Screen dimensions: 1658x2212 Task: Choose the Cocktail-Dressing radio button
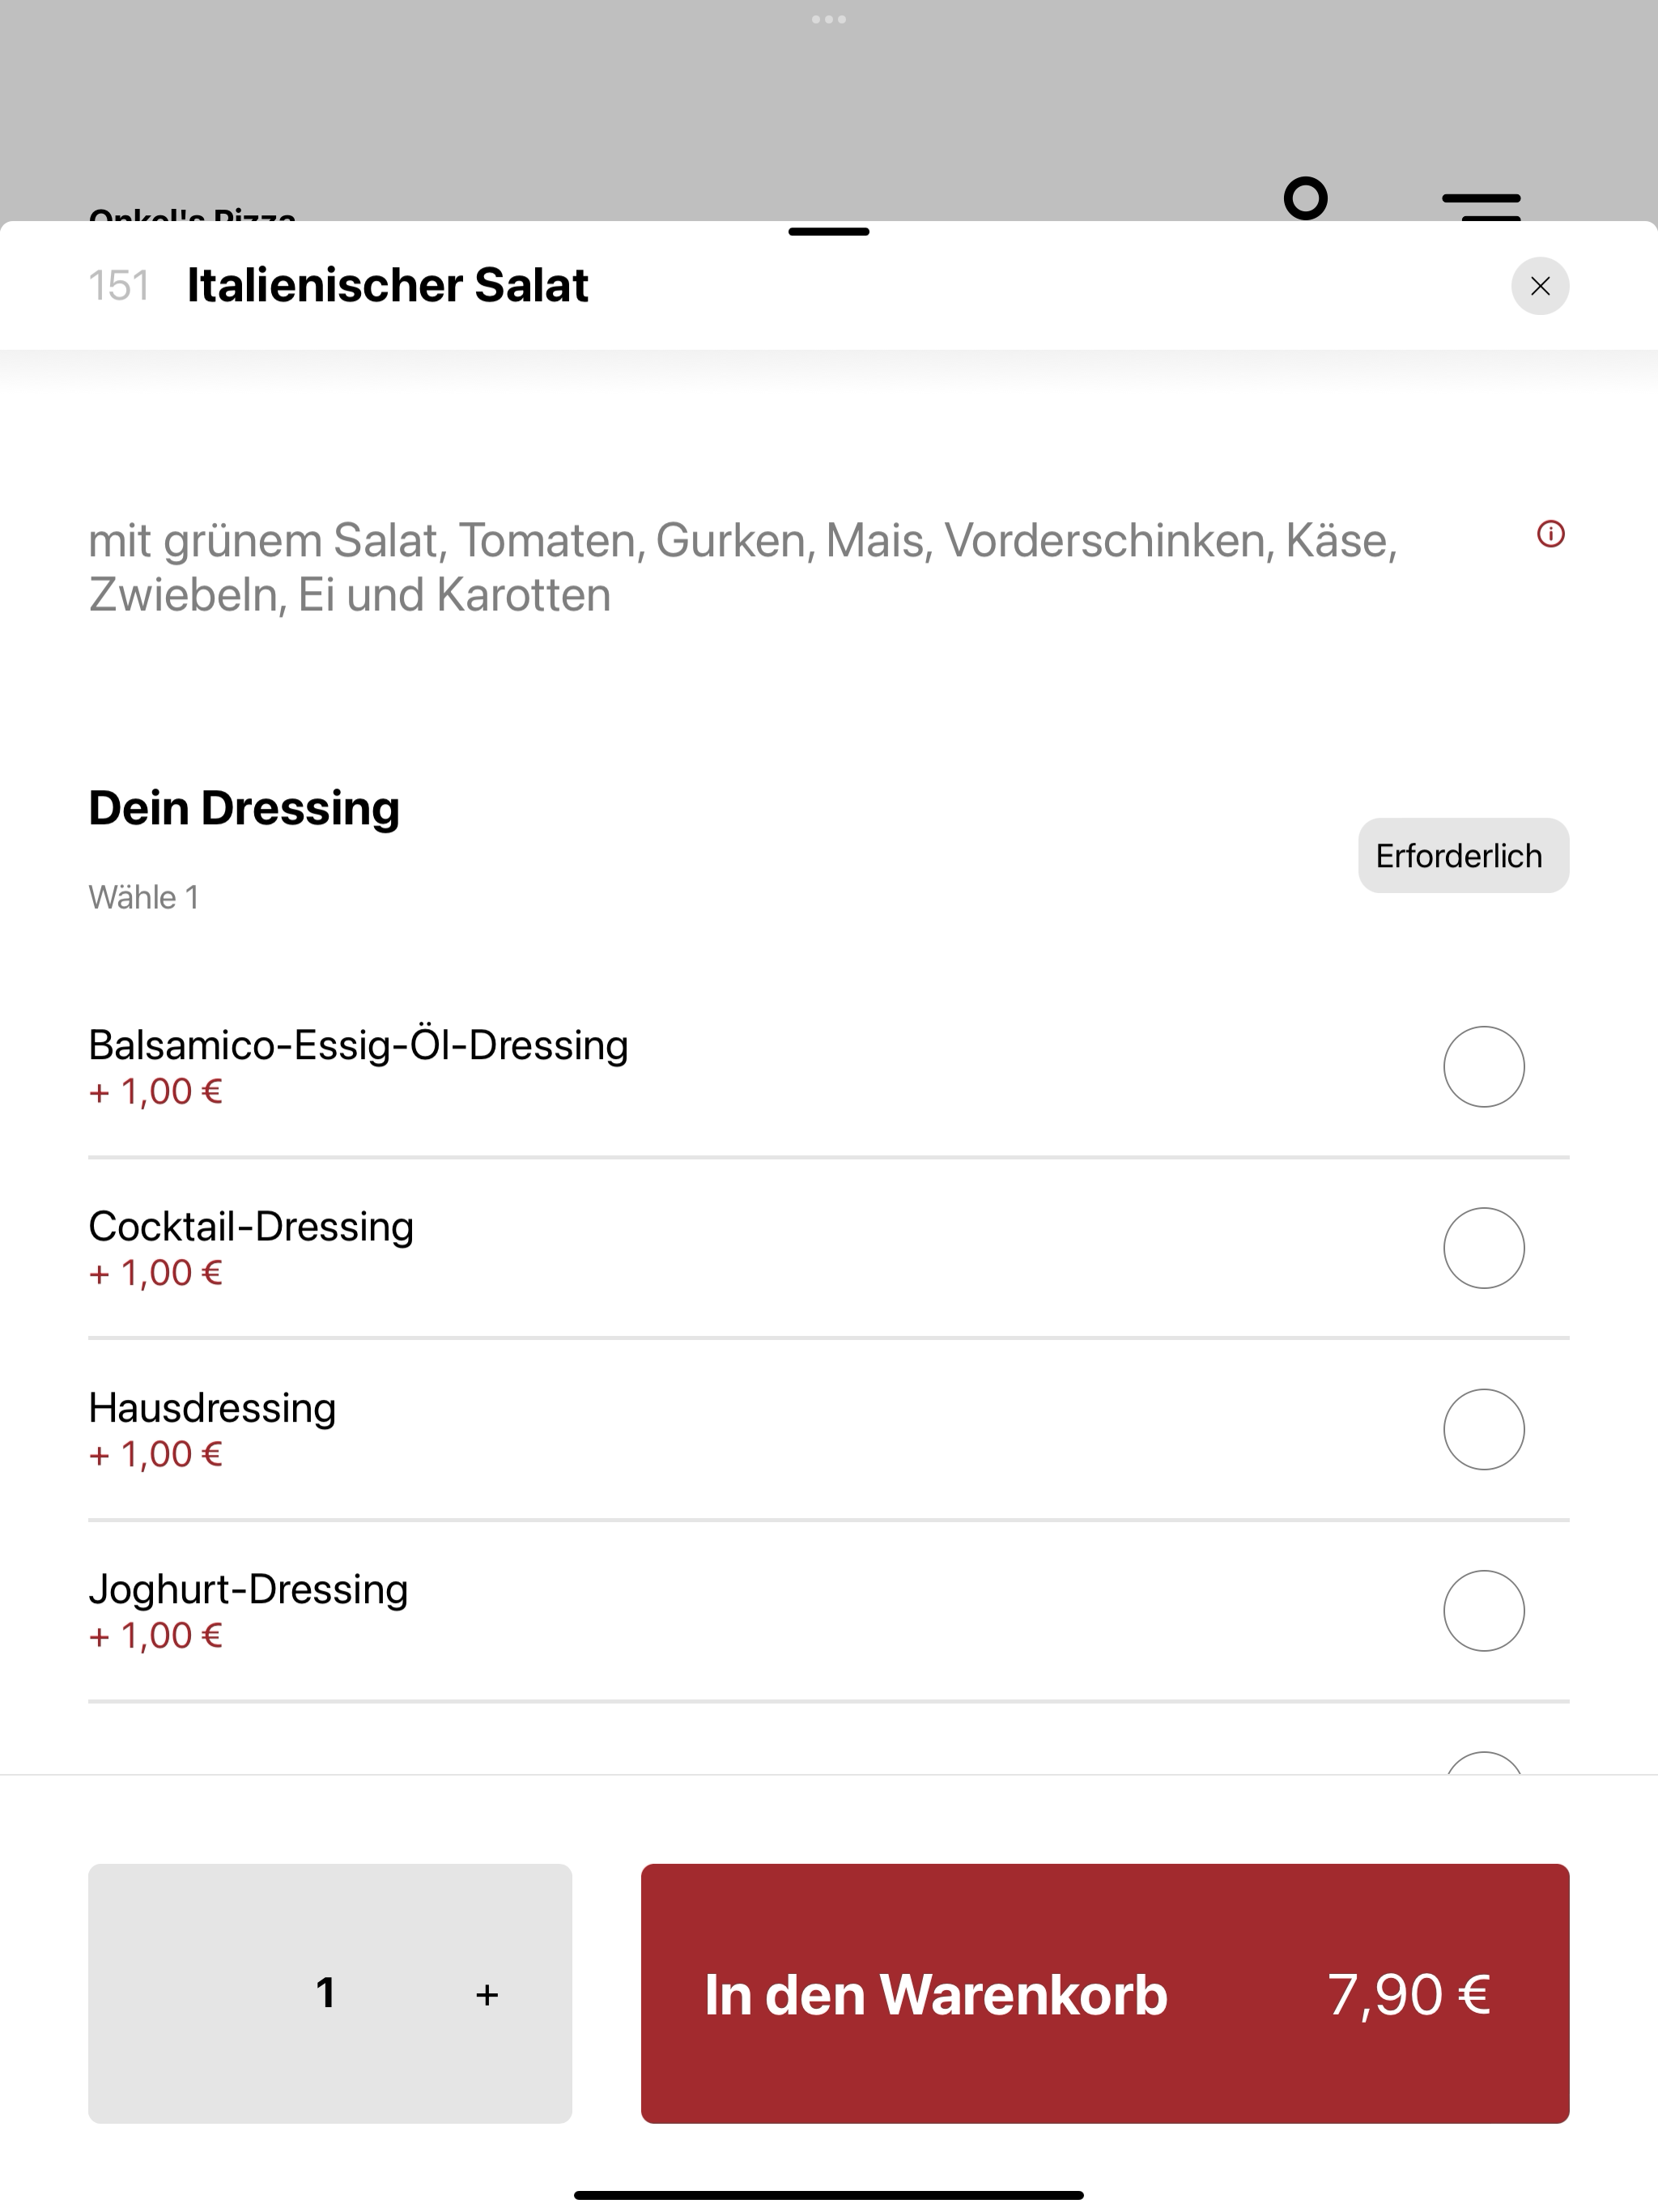click(1483, 1248)
